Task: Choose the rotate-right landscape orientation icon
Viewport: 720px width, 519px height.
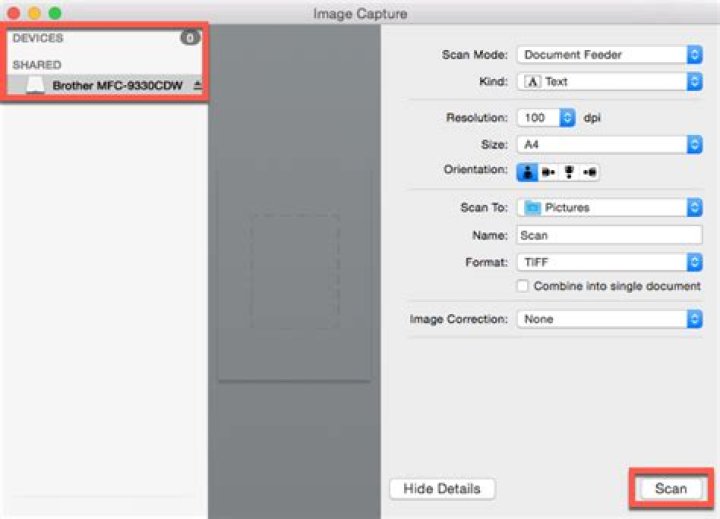Action: coord(548,172)
